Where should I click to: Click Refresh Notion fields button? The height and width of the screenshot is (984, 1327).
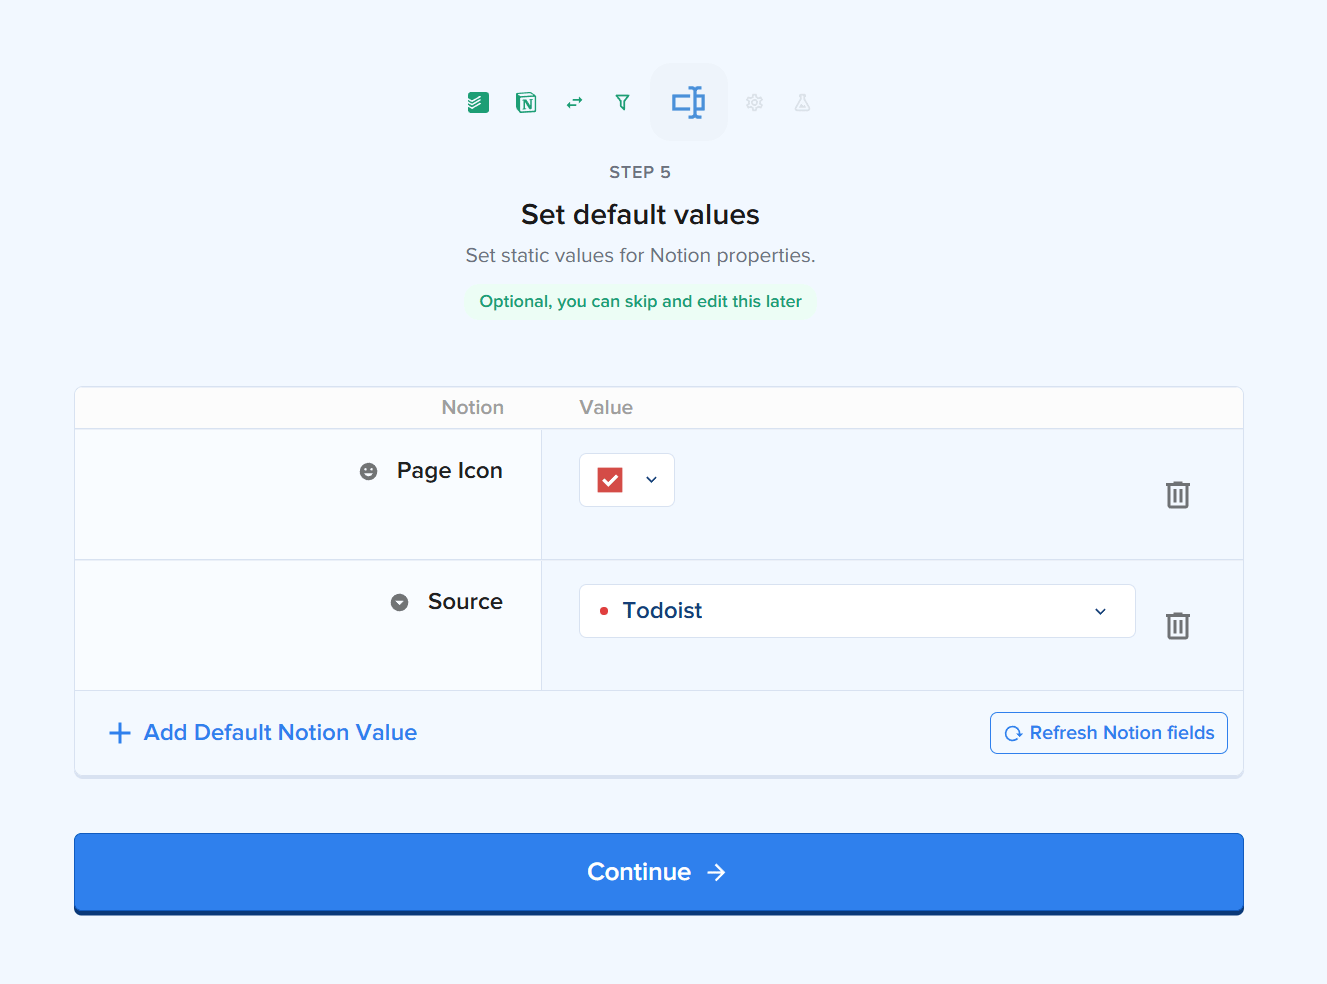pyautogui.click(x=1109, y=733)
